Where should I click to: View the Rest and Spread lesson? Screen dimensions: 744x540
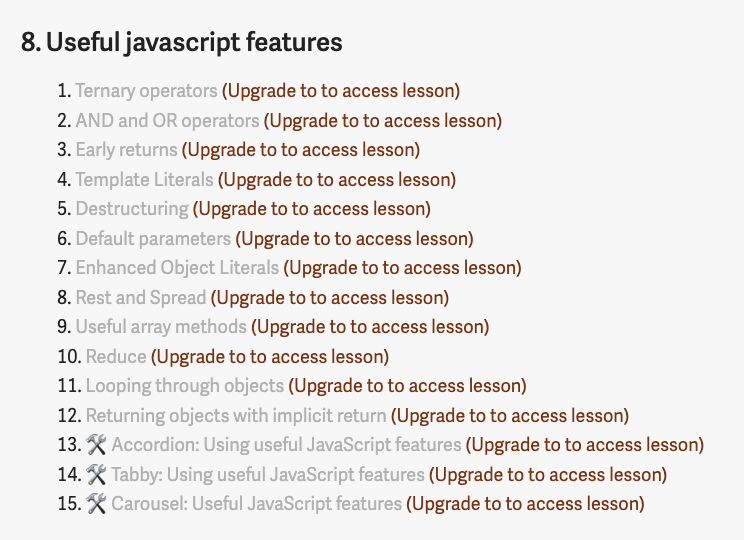pyautogui.click(x=141, y=298)
